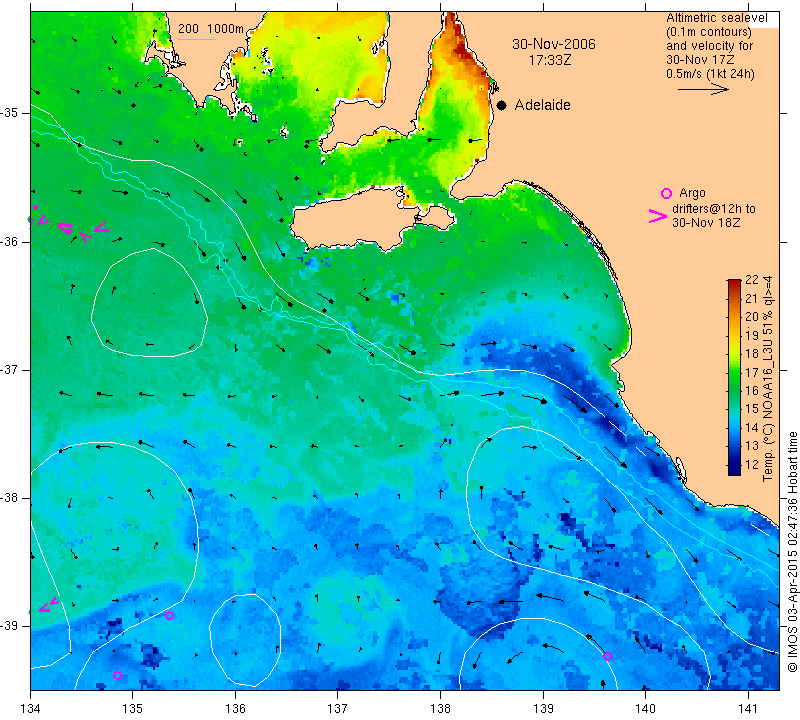
Task: Click the 0.5m/s (1kt 24h) scale text
Action: [710, 74]
